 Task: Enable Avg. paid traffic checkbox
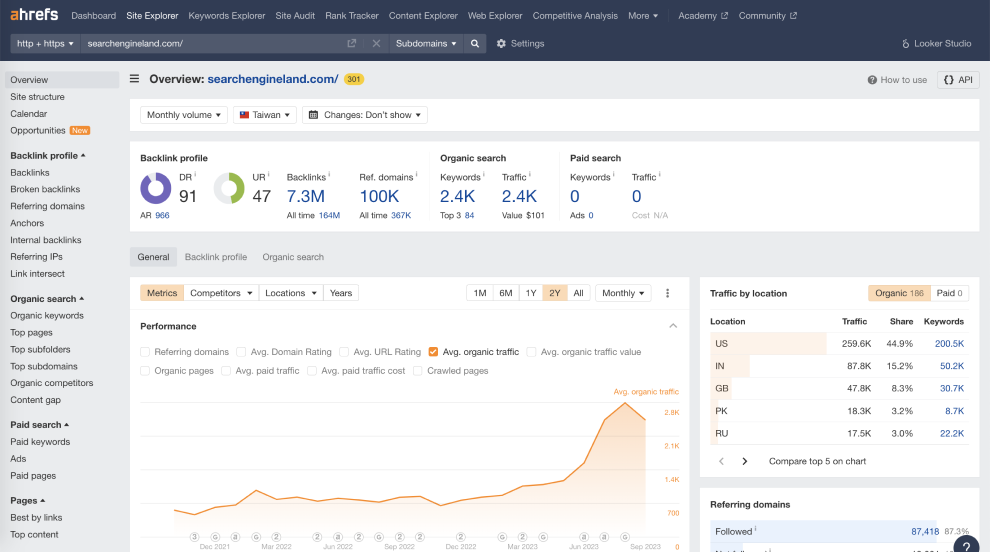coord(226,371)
